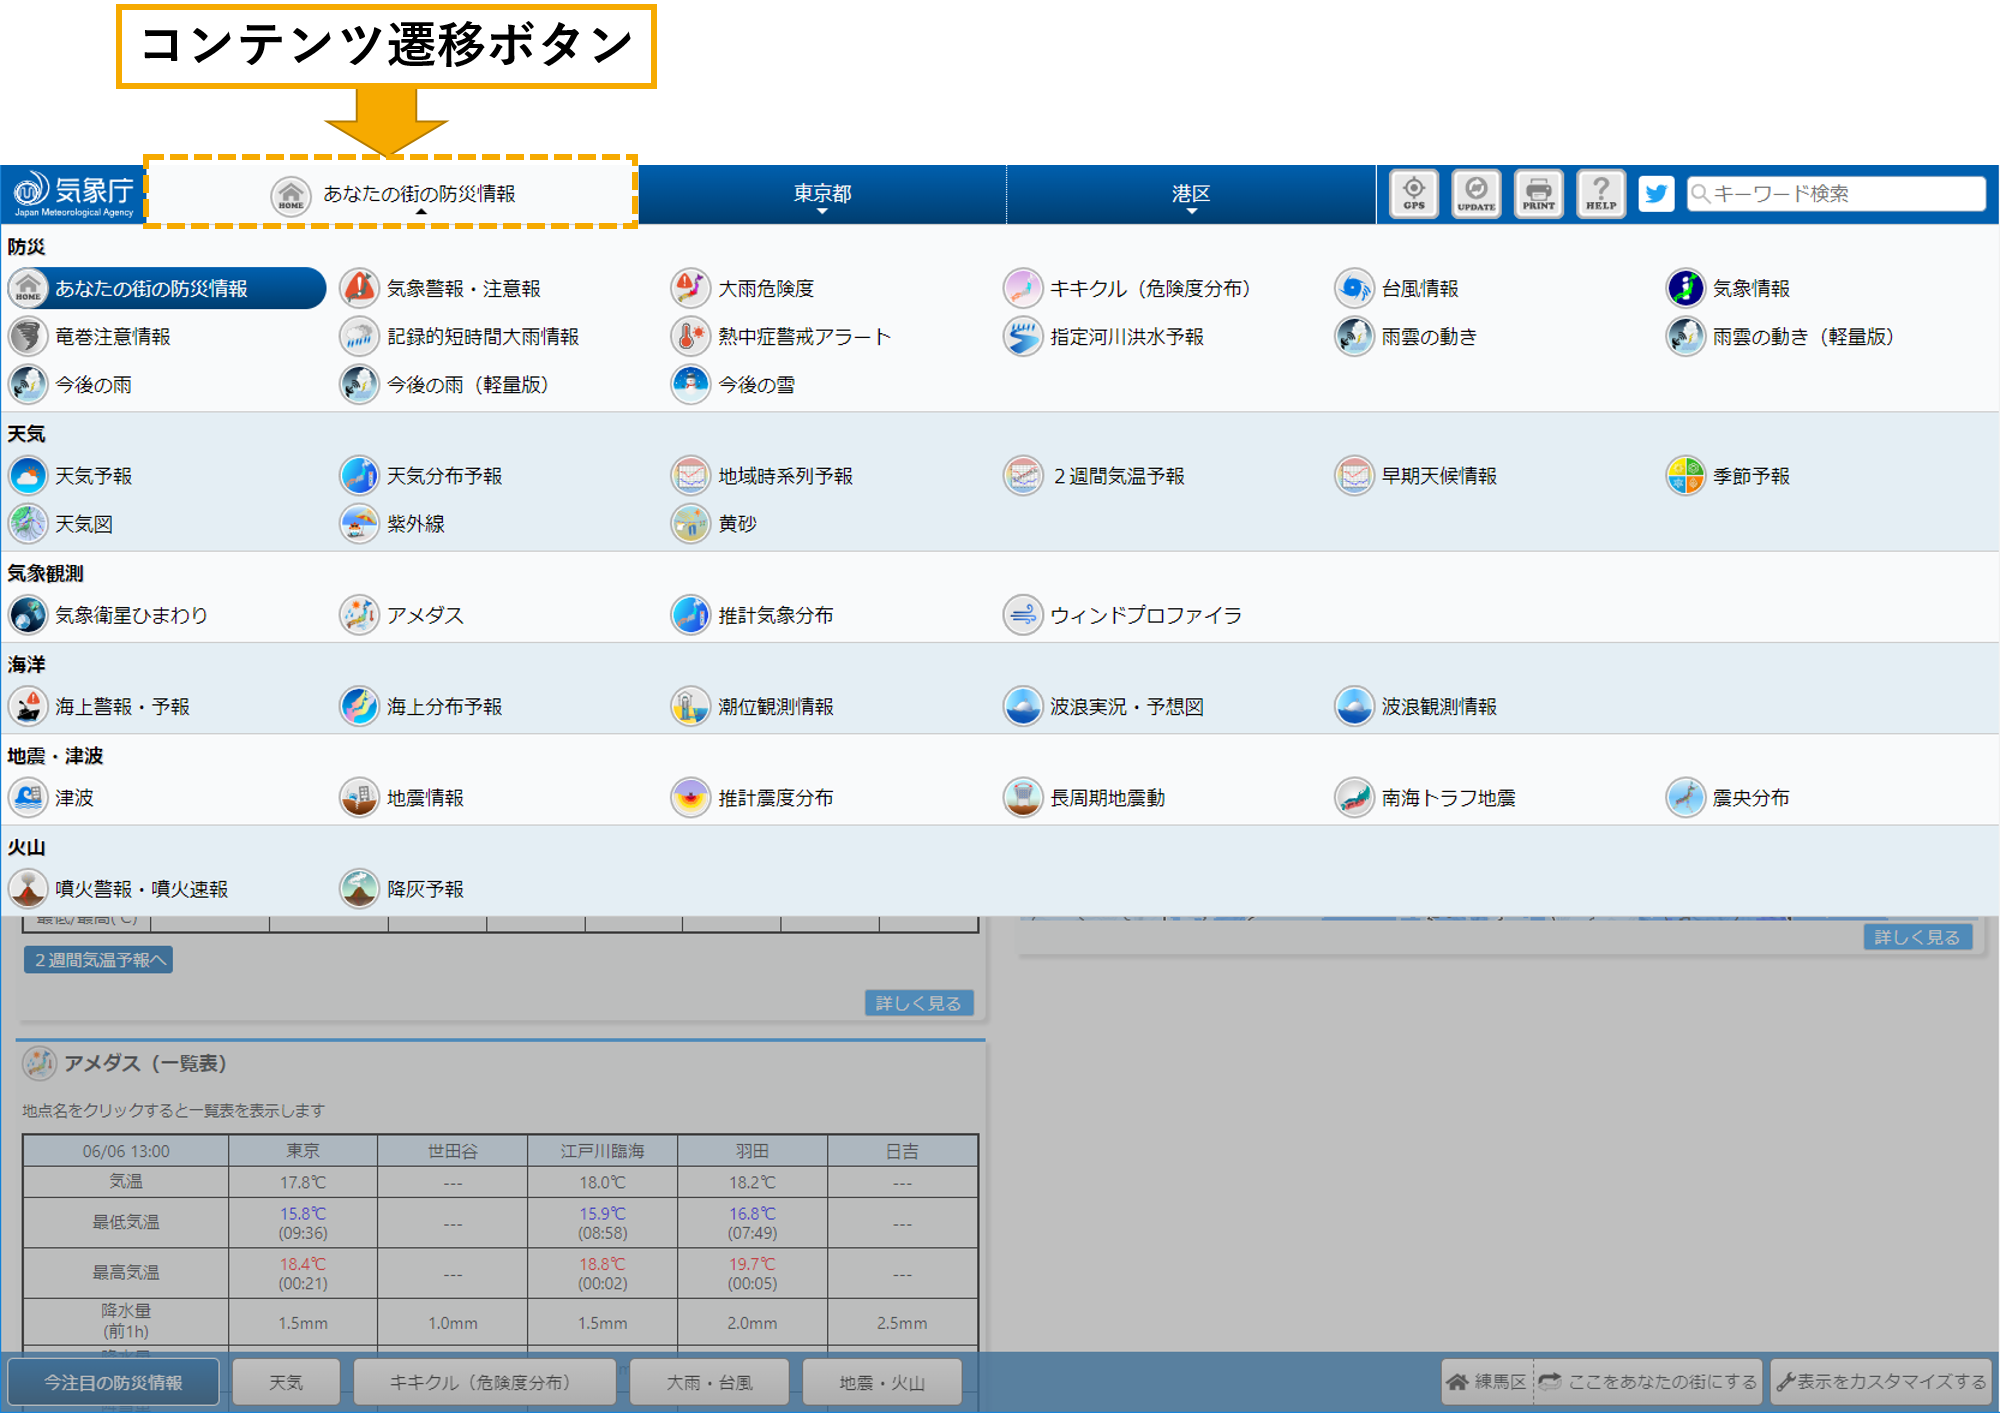Open the Twitter icon in the header
The image size is (2000, 1413).
coord(1656,194)
